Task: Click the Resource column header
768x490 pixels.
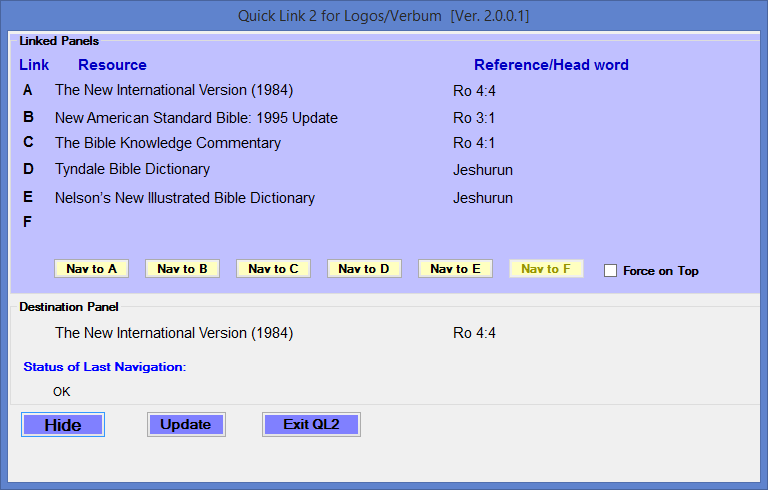Action: coord(112,65)
